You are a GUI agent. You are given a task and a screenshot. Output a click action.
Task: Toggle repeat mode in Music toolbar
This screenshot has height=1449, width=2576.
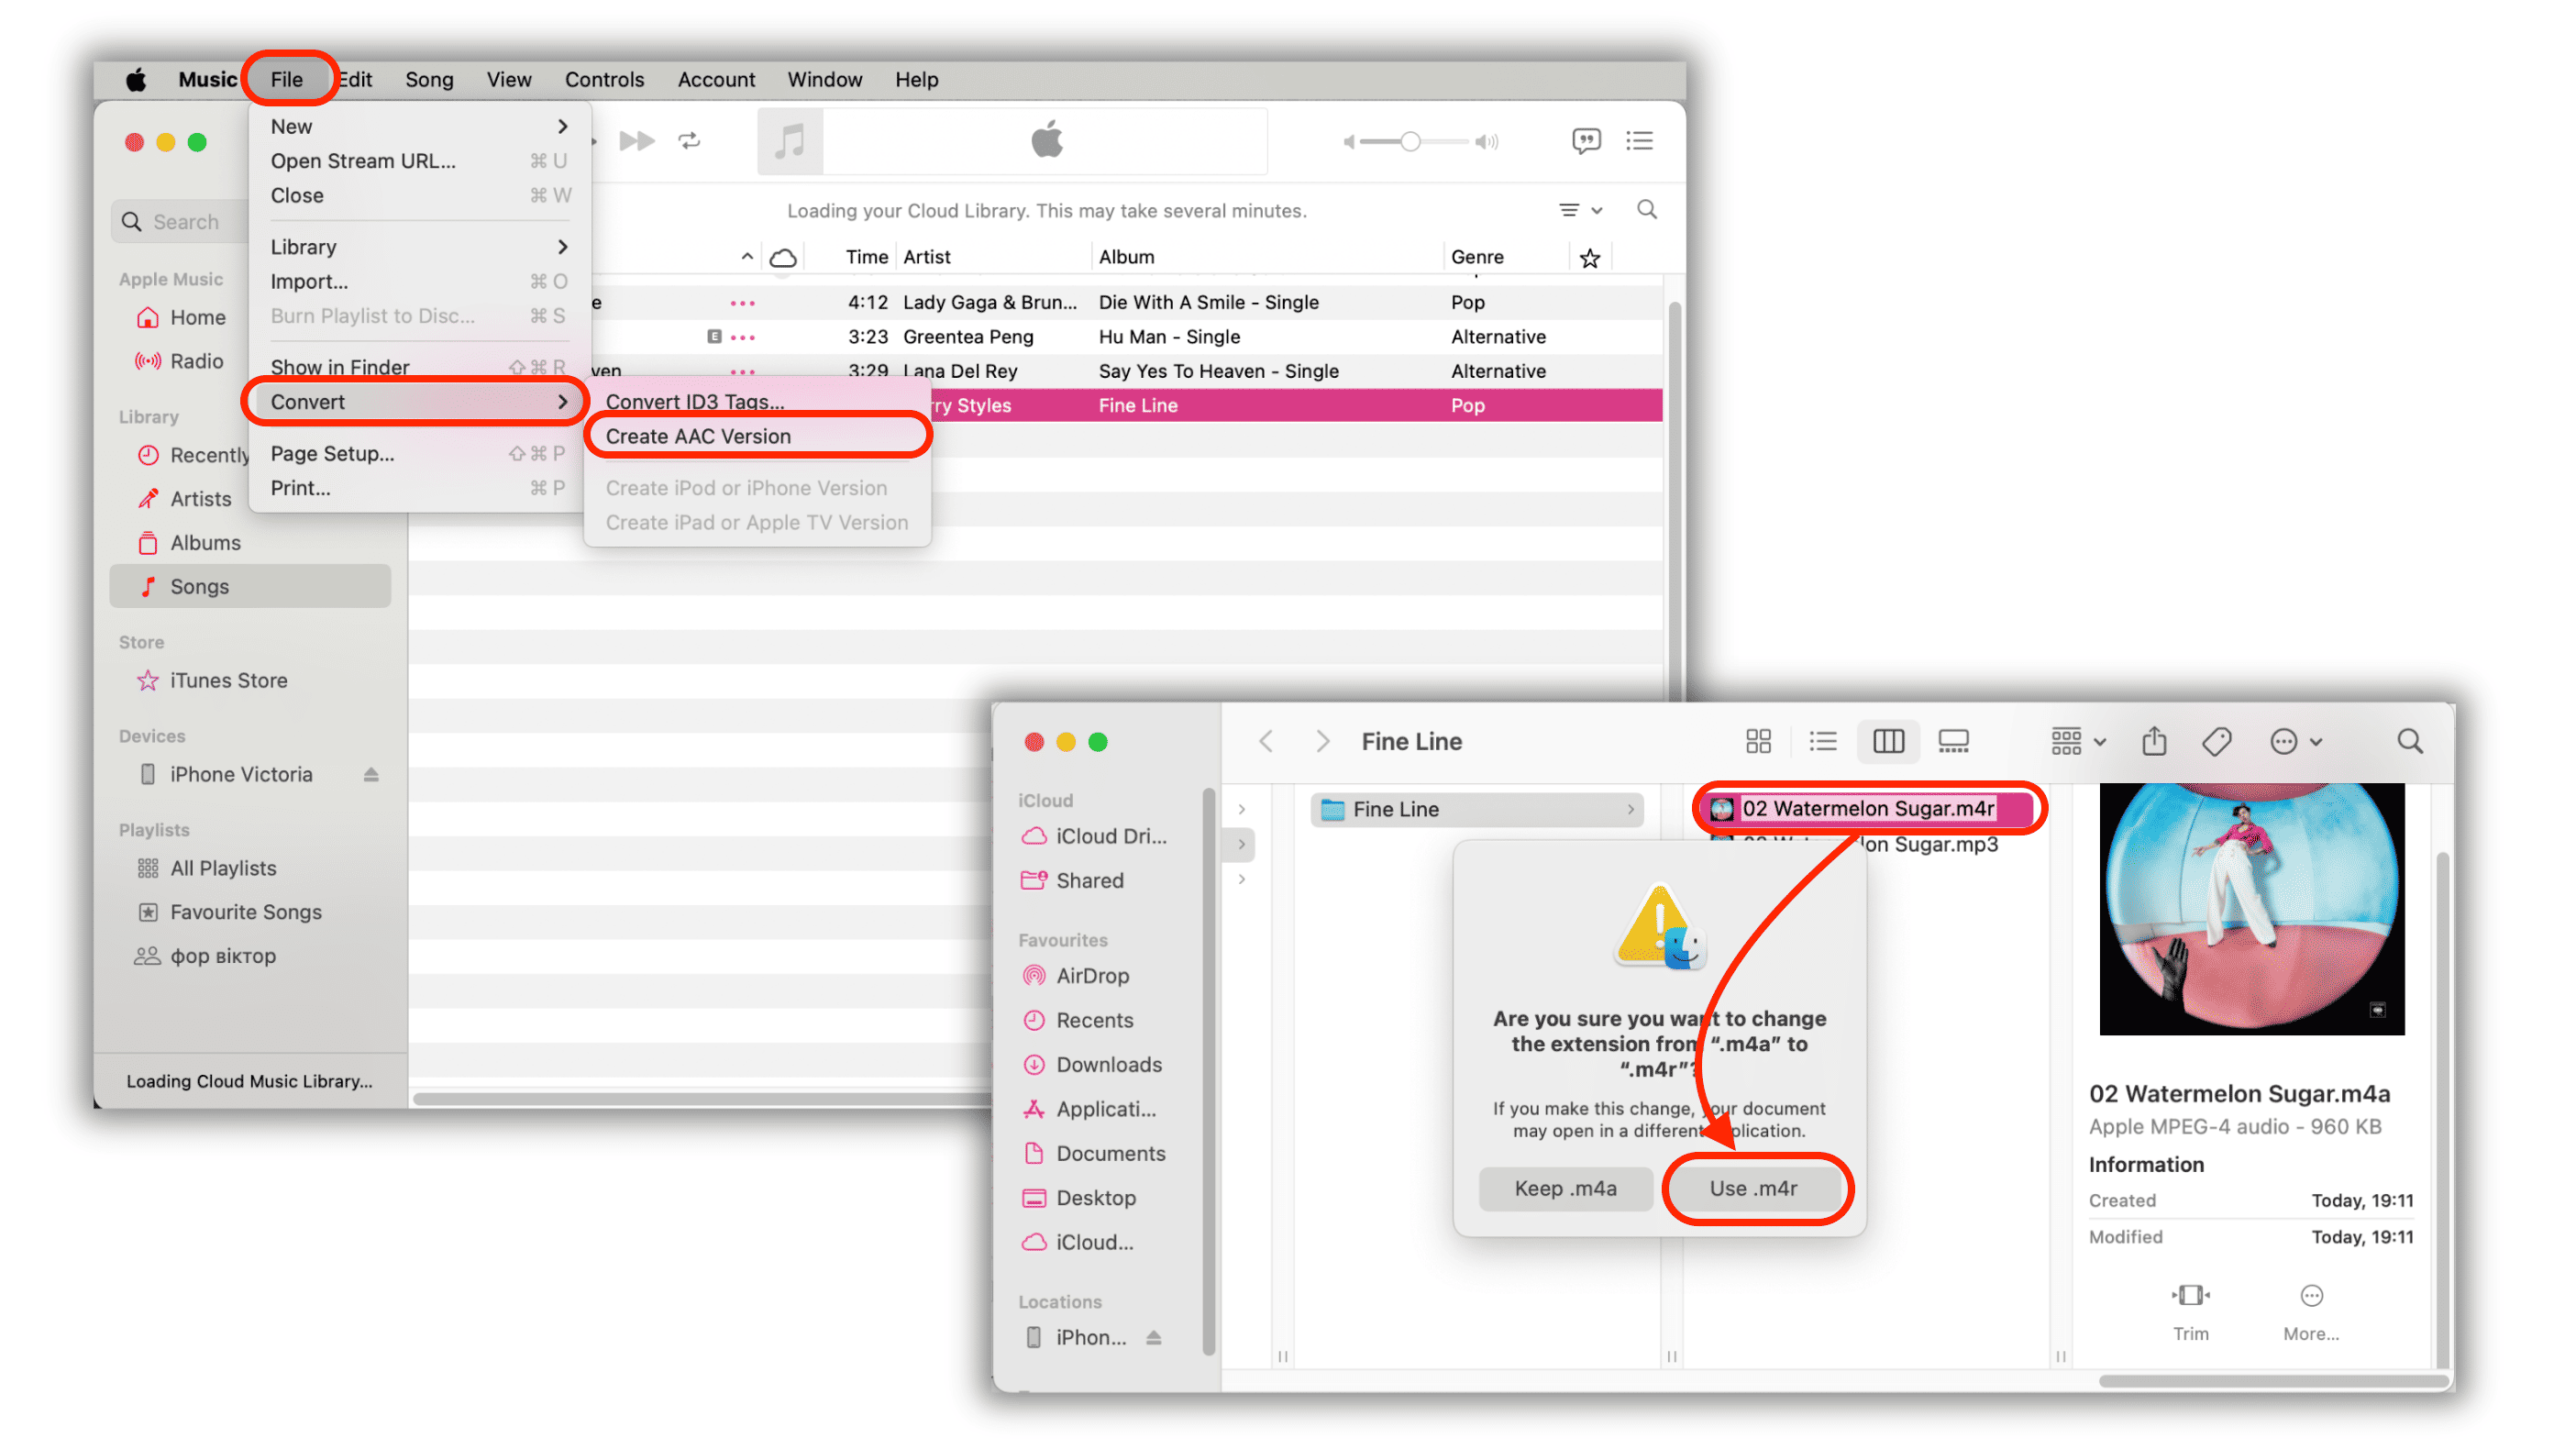click(689, 140)
